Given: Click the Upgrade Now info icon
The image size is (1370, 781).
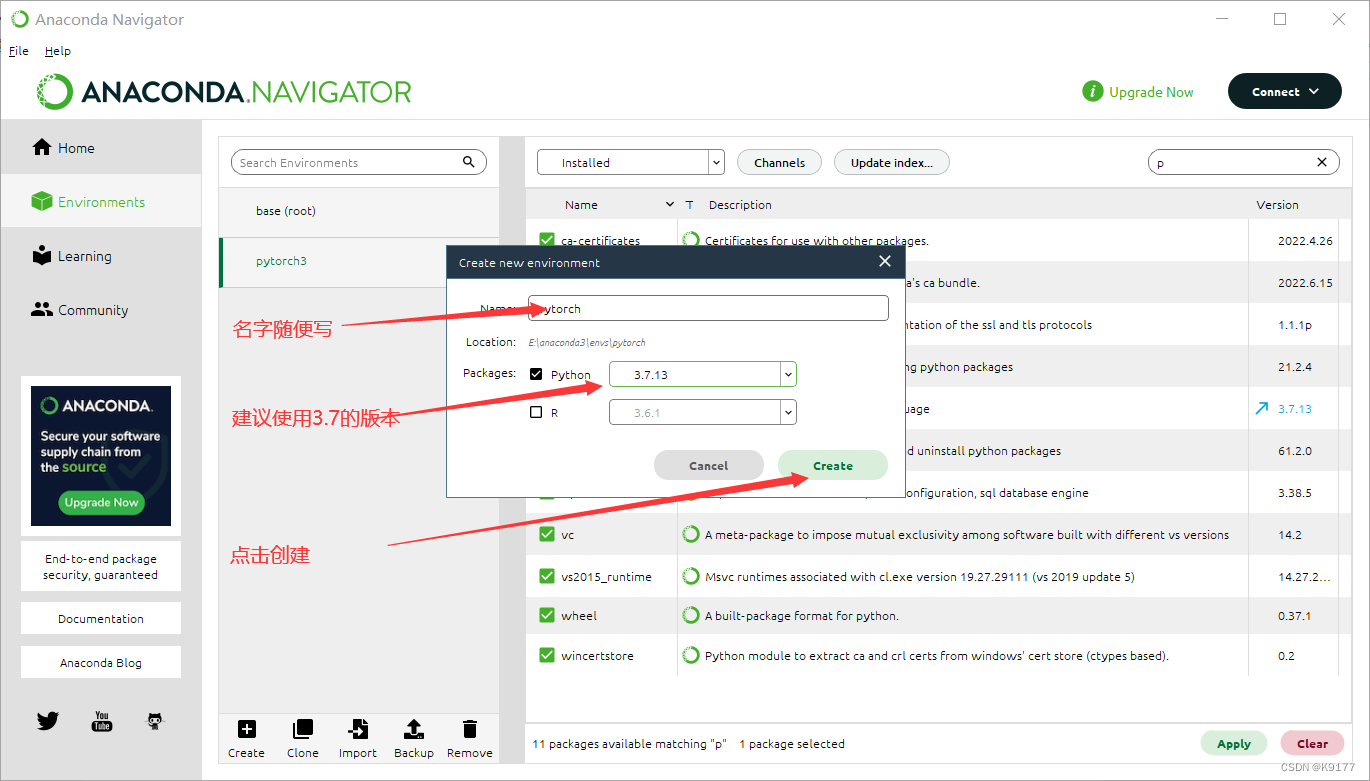Looking at the screenshot, I should (x=1092, y=92).
